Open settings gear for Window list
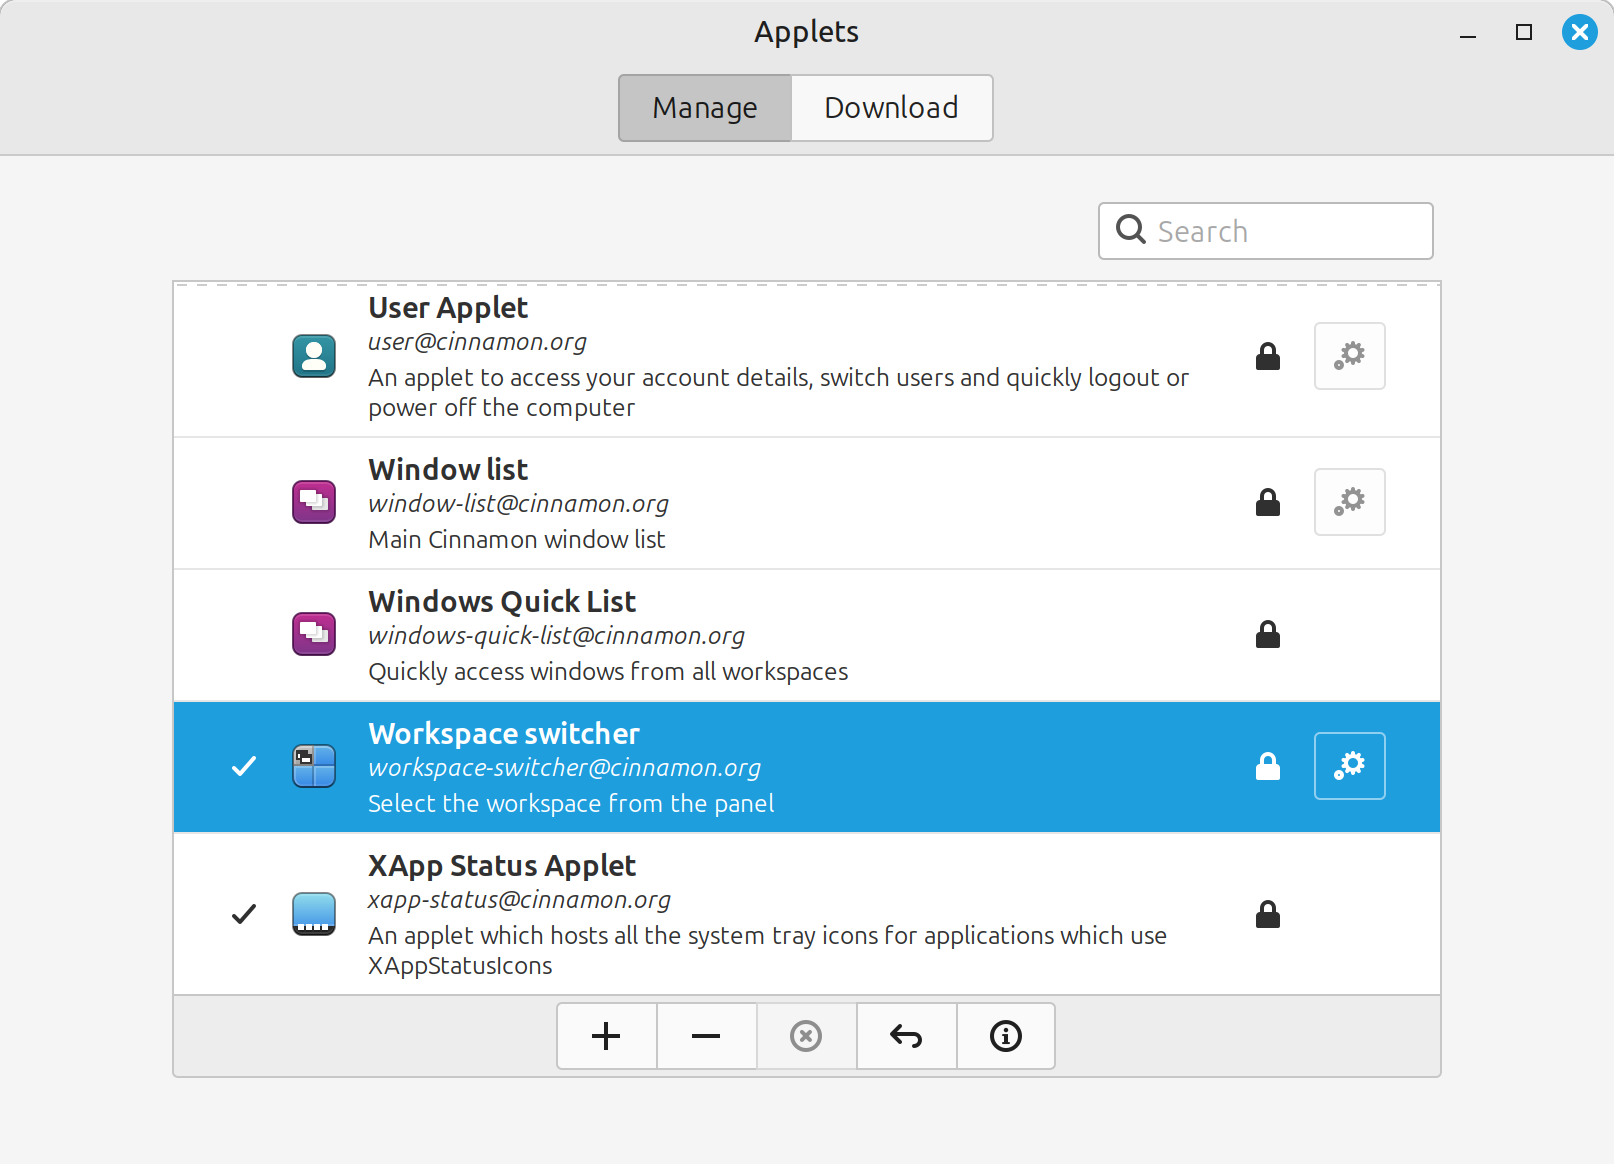Screen dimensions: 1614x1164 click(x=1349, y=502)
